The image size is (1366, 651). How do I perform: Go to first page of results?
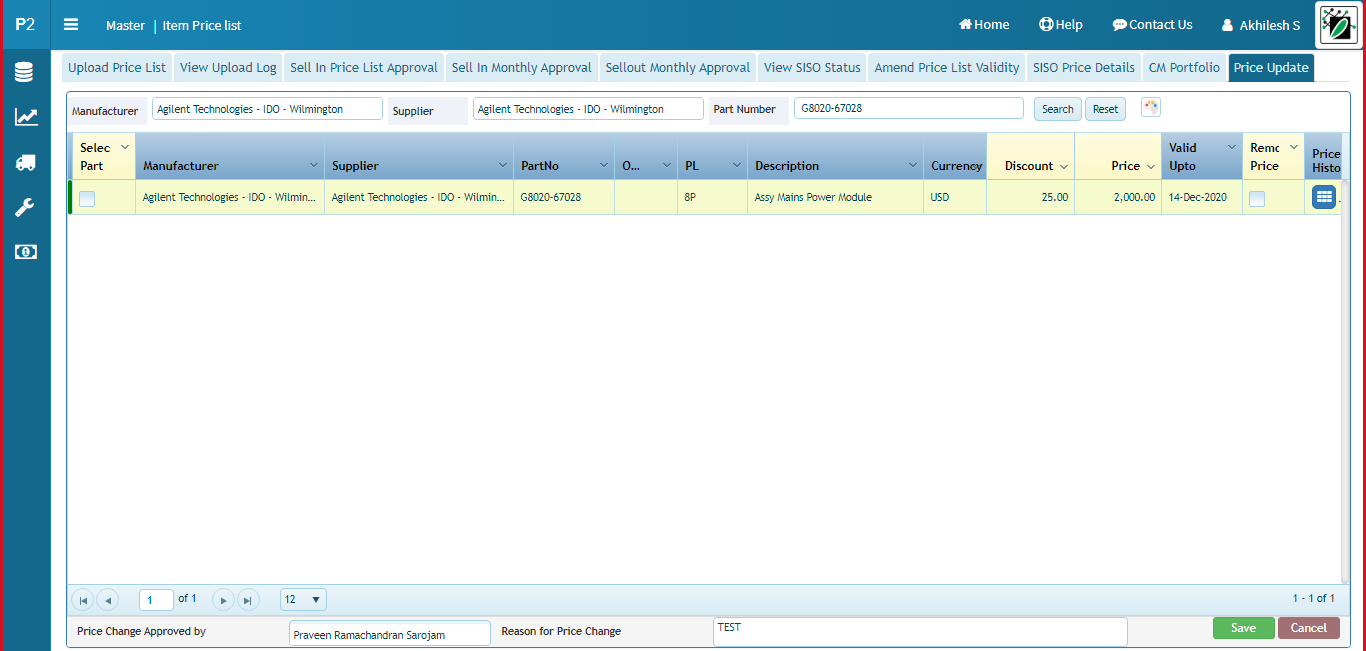point(83,600)
